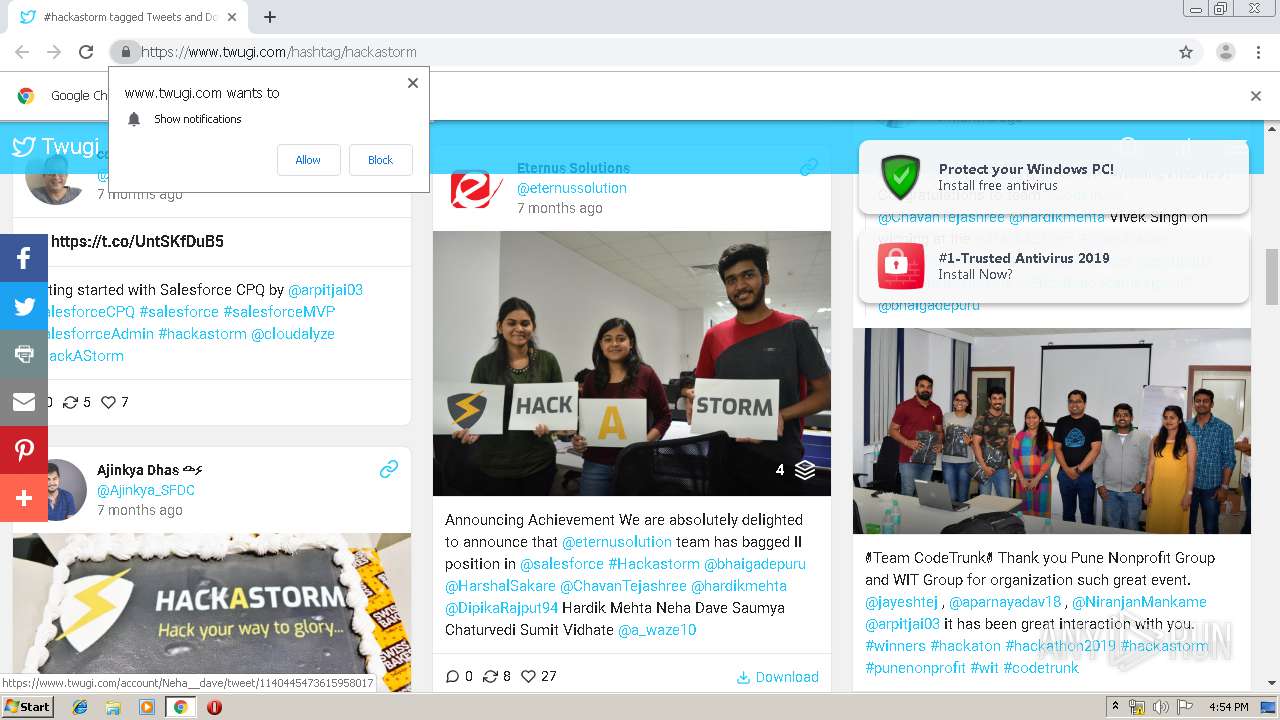Open Chrome profile avatar icon

(x=1225, y=52)
